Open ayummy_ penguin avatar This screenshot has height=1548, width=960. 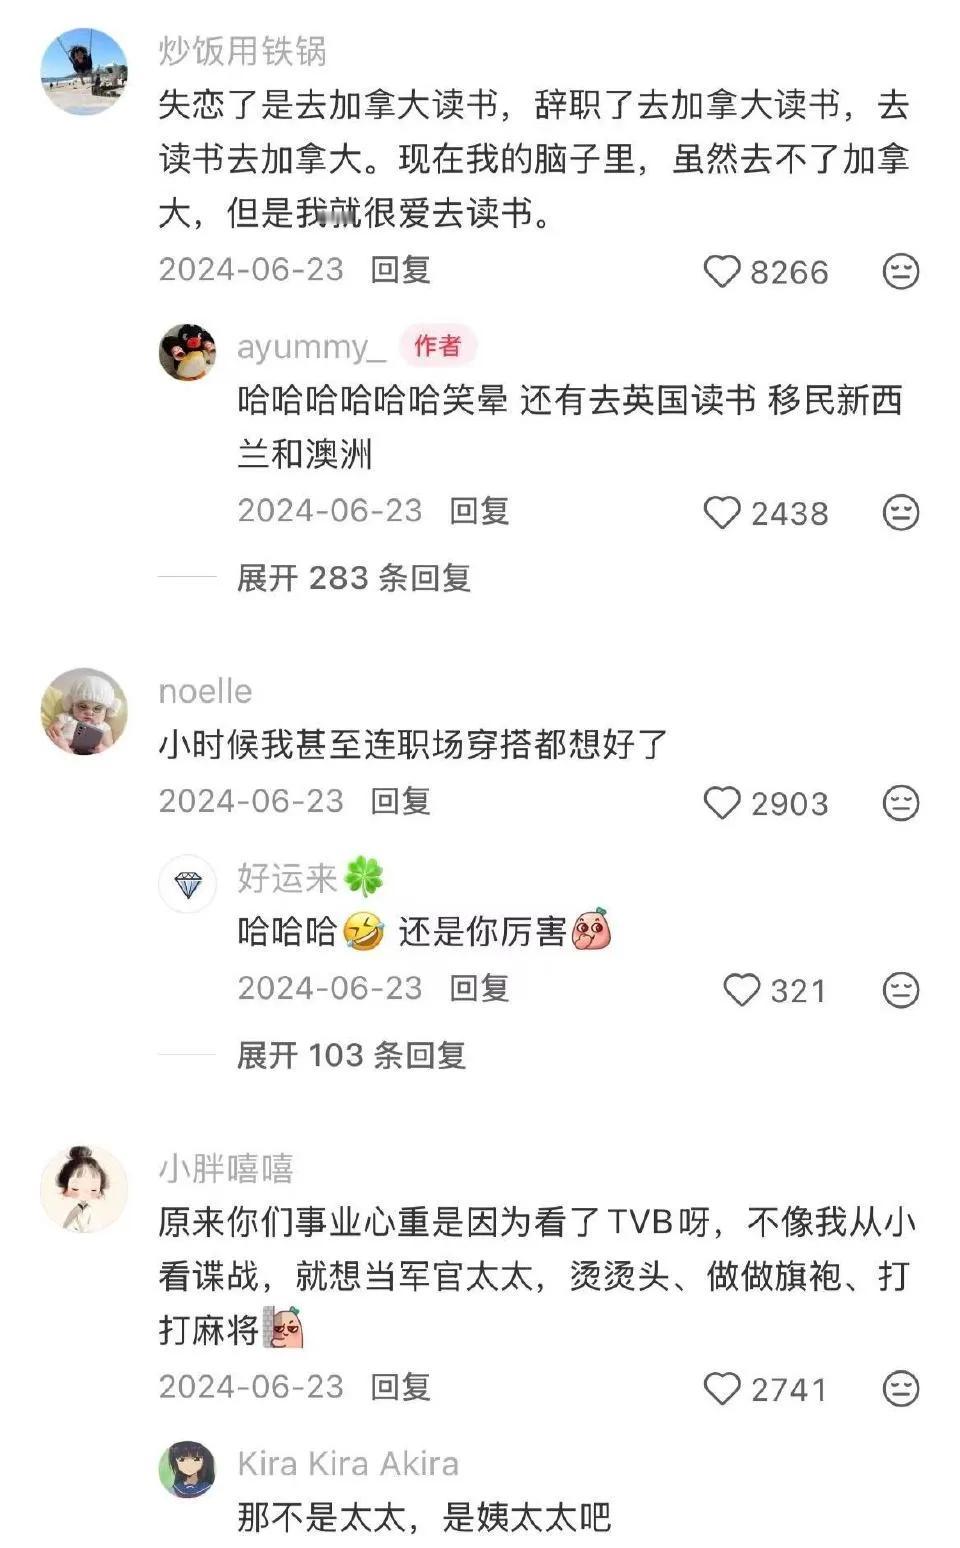pos(187,352)
